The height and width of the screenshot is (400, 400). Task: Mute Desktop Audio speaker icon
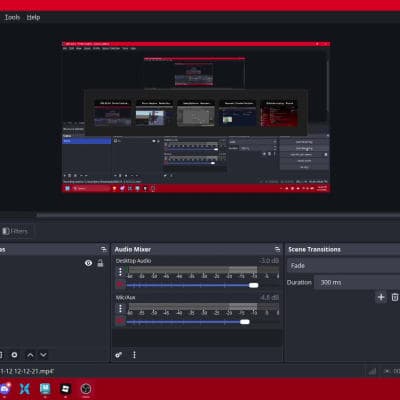coord(120,285)
